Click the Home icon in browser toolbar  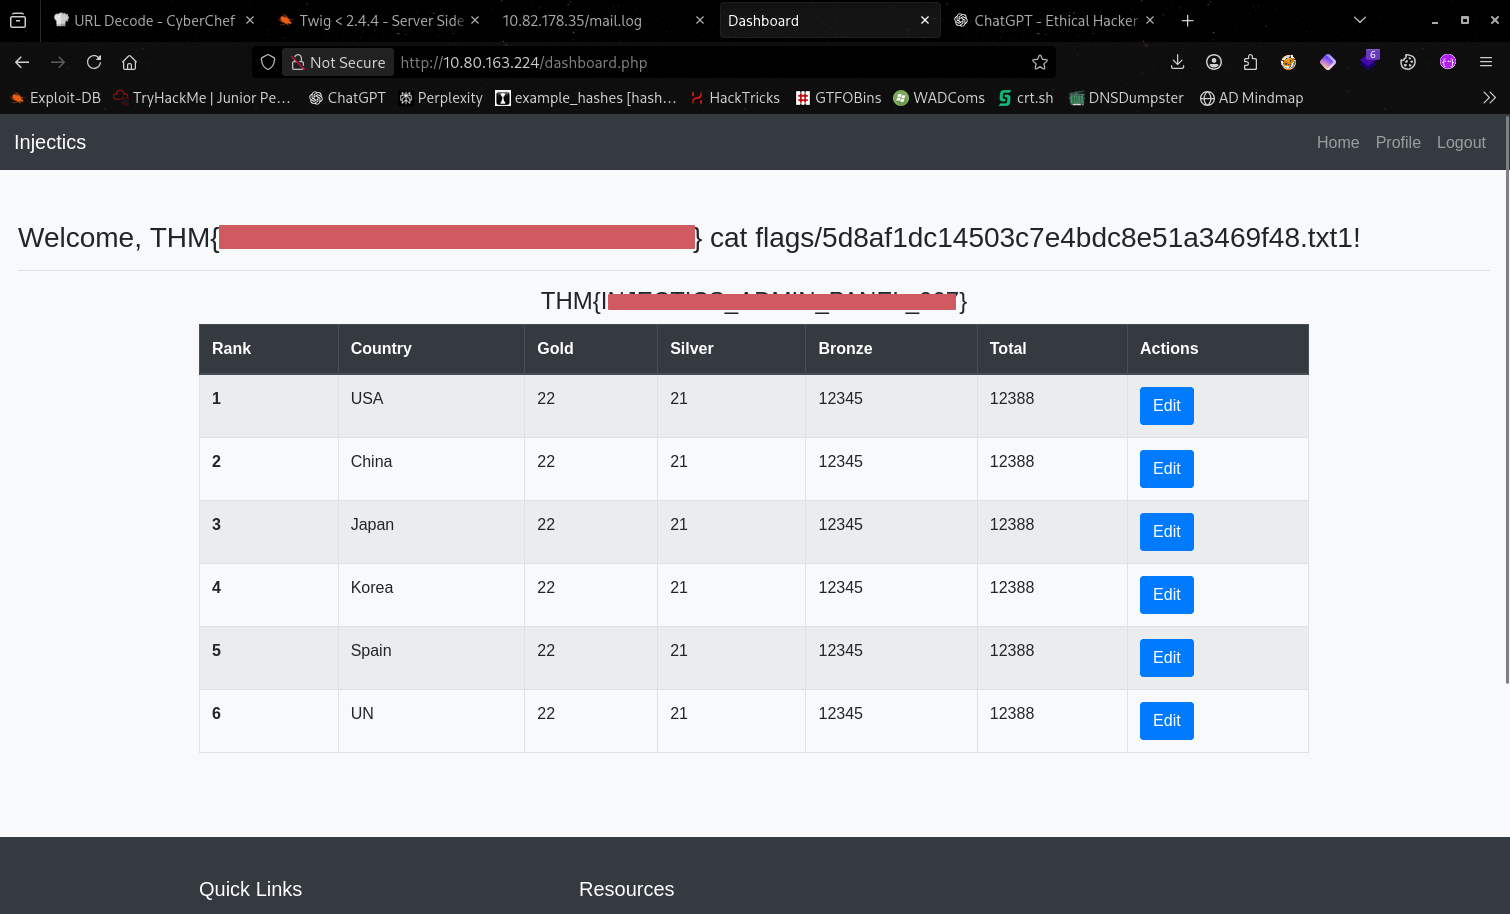click(x=129, y=62)
